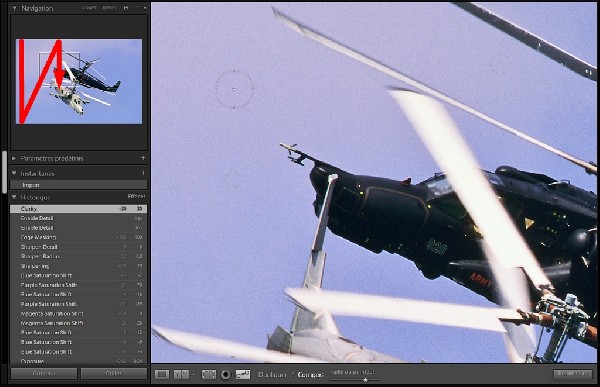The image size is (600, 387).
Task: Click the spot removal circle on the sky
Action: coord(234,89)
